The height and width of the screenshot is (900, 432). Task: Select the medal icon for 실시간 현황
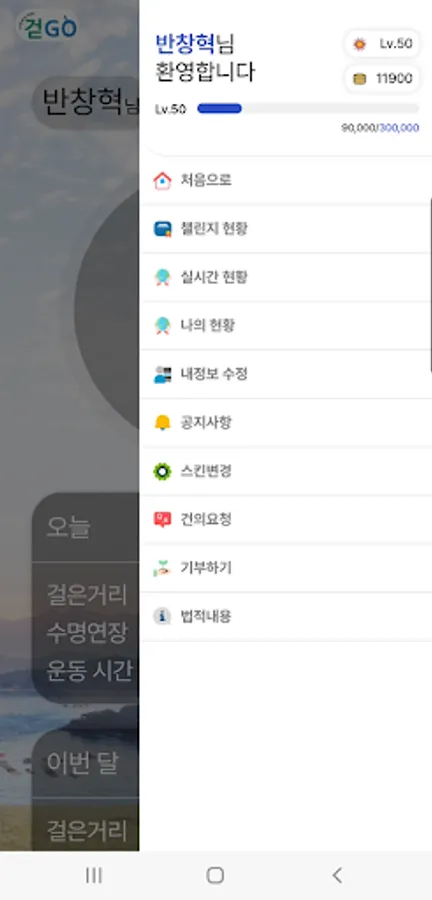[162, 278]
